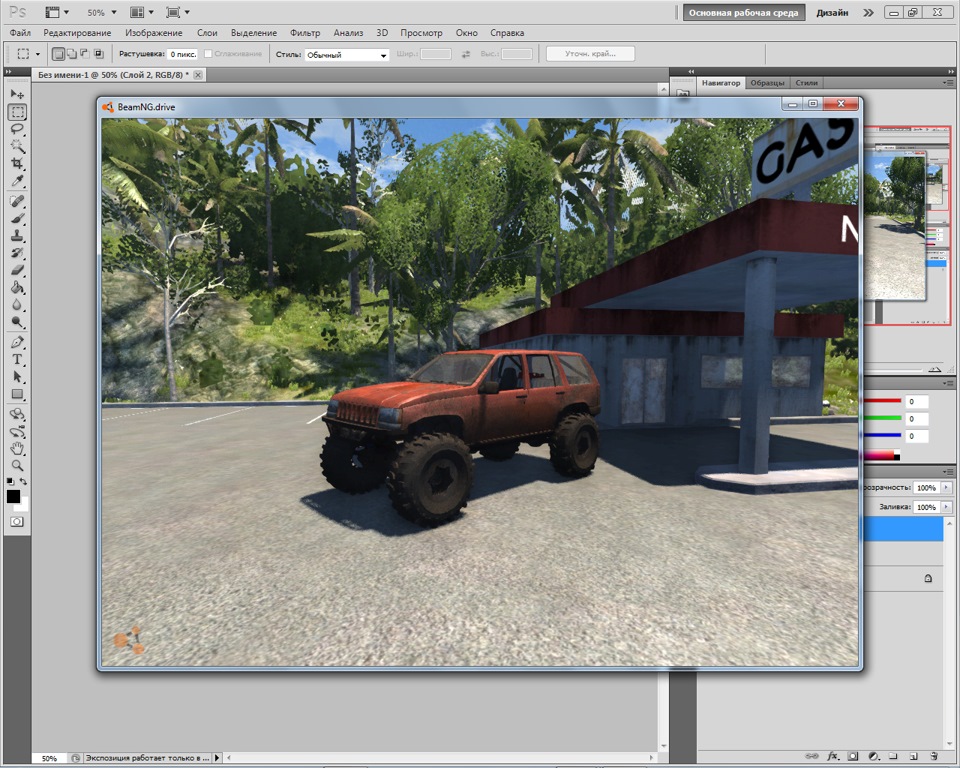
Task: Open the Изображение menu
Action: [154, 33]
